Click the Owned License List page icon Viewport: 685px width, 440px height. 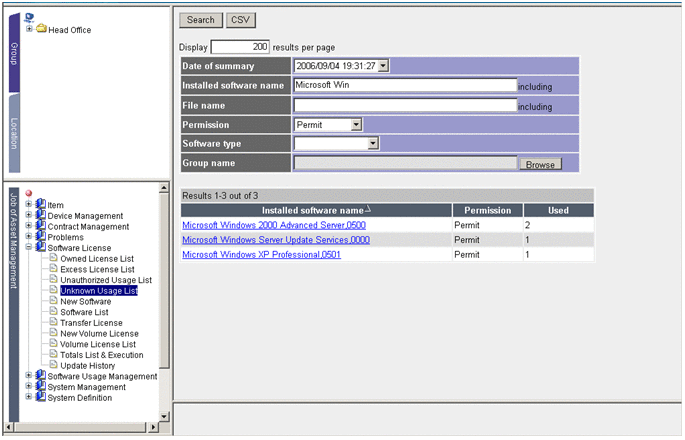click(53, 259)
